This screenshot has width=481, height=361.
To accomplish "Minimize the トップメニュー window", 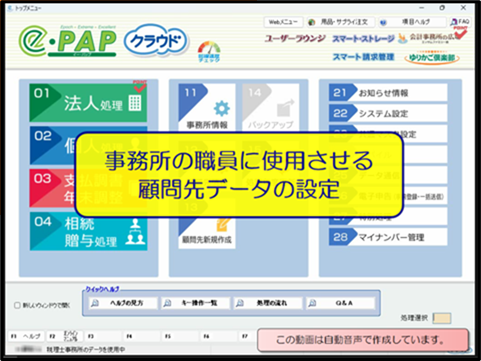I will [x=422, y=8].
